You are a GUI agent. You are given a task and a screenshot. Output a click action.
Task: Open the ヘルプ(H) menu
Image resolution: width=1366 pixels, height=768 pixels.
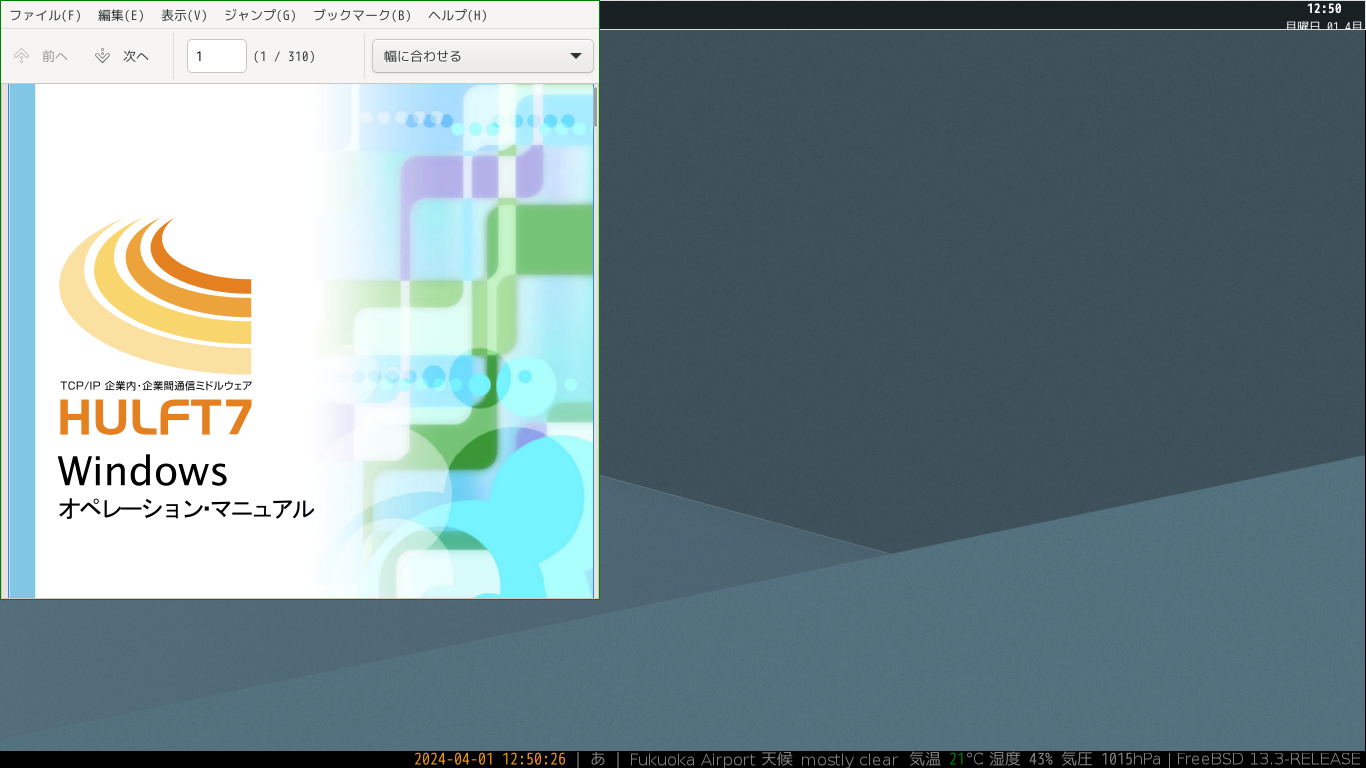(x=458, y=16)
